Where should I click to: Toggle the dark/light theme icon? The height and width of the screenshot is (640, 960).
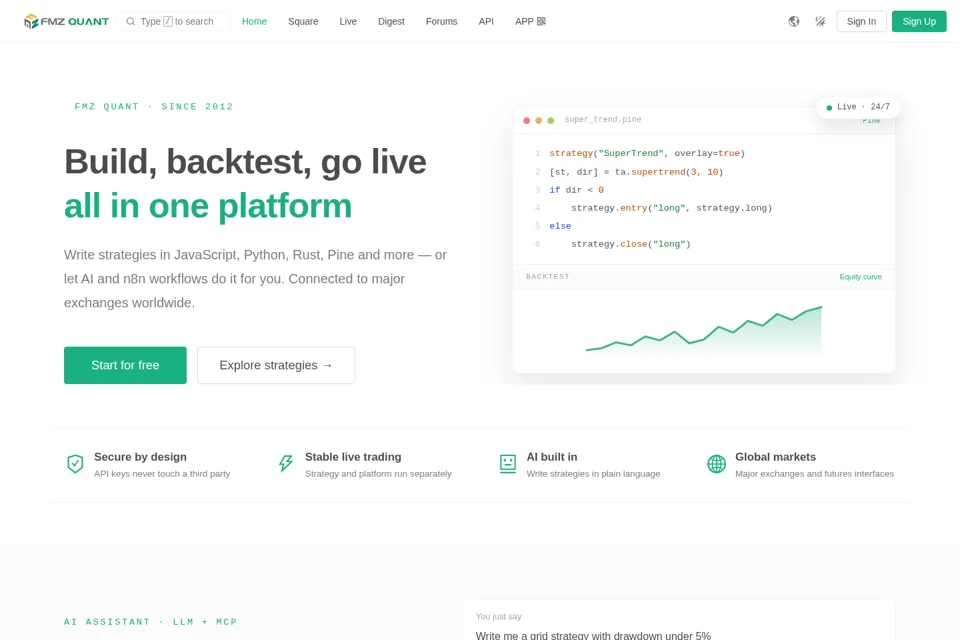click(820, 21)
